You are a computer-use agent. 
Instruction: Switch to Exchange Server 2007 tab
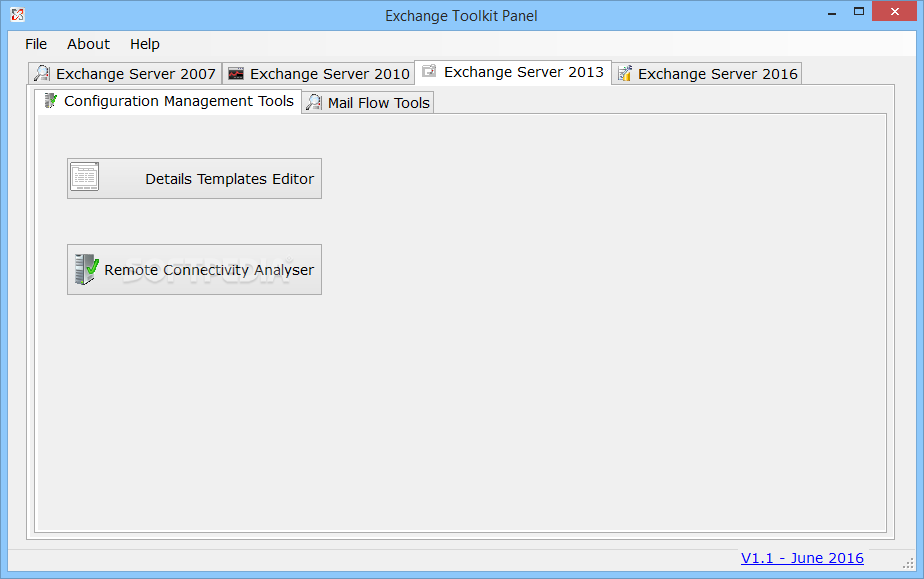(125, 74)
